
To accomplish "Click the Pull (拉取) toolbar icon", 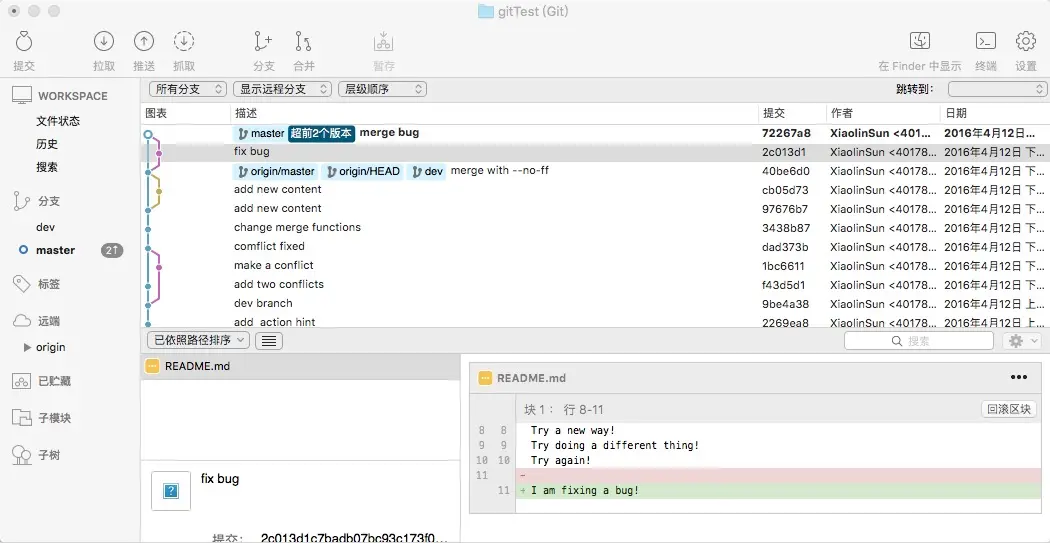I will pos(104,41).
